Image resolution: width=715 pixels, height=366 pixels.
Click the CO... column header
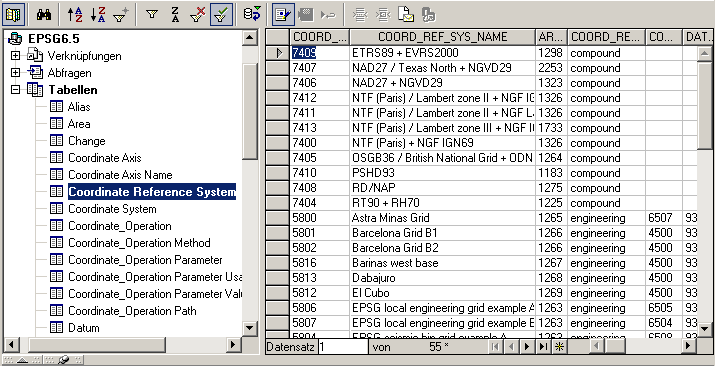(664, 37)
